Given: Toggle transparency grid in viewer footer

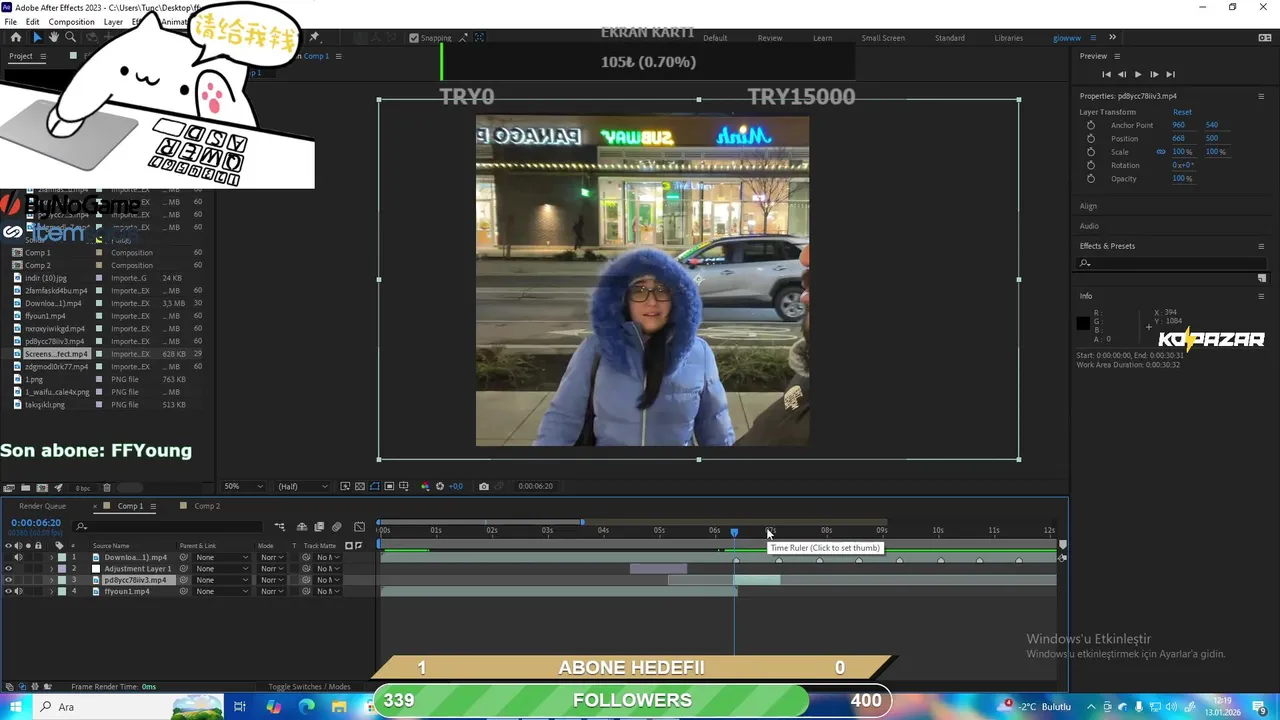Looking at the screenshot, I should [x=360, y=486].
